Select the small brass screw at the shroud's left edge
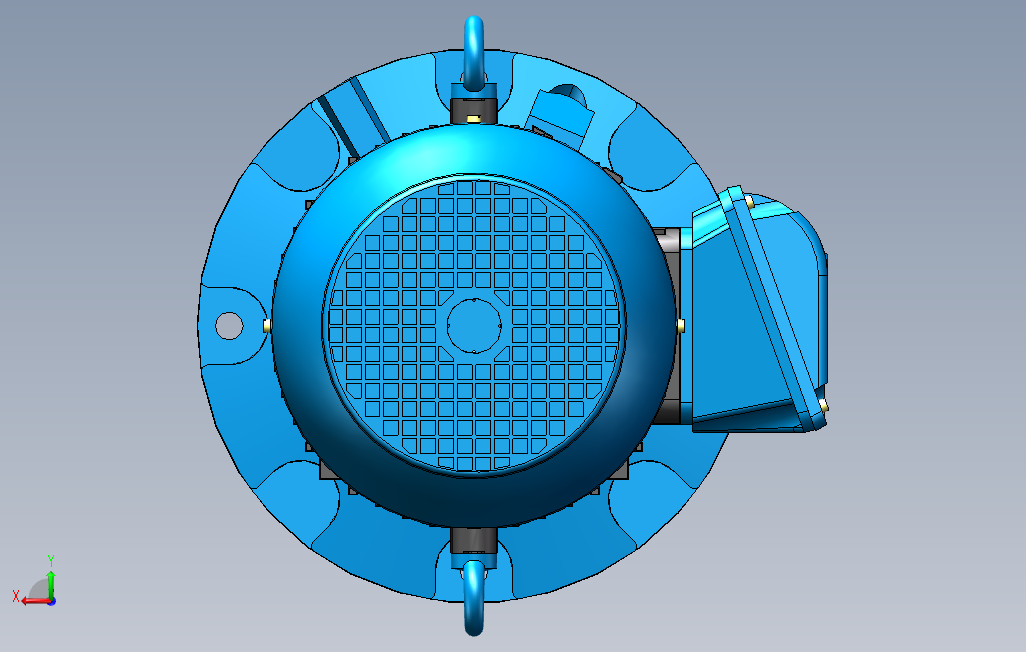The height and width of the screenshot is (652, 1026). [x=267, y=325]
